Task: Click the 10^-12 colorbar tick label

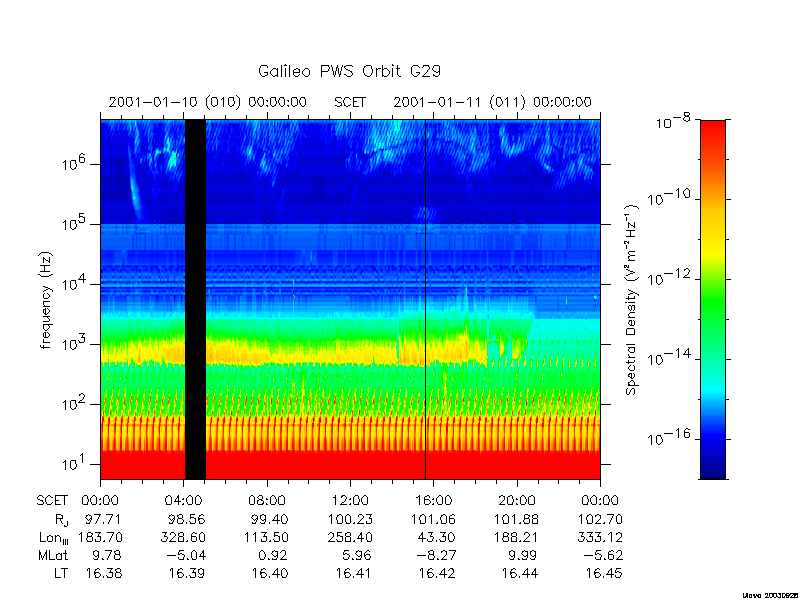Action: (669, 277)
